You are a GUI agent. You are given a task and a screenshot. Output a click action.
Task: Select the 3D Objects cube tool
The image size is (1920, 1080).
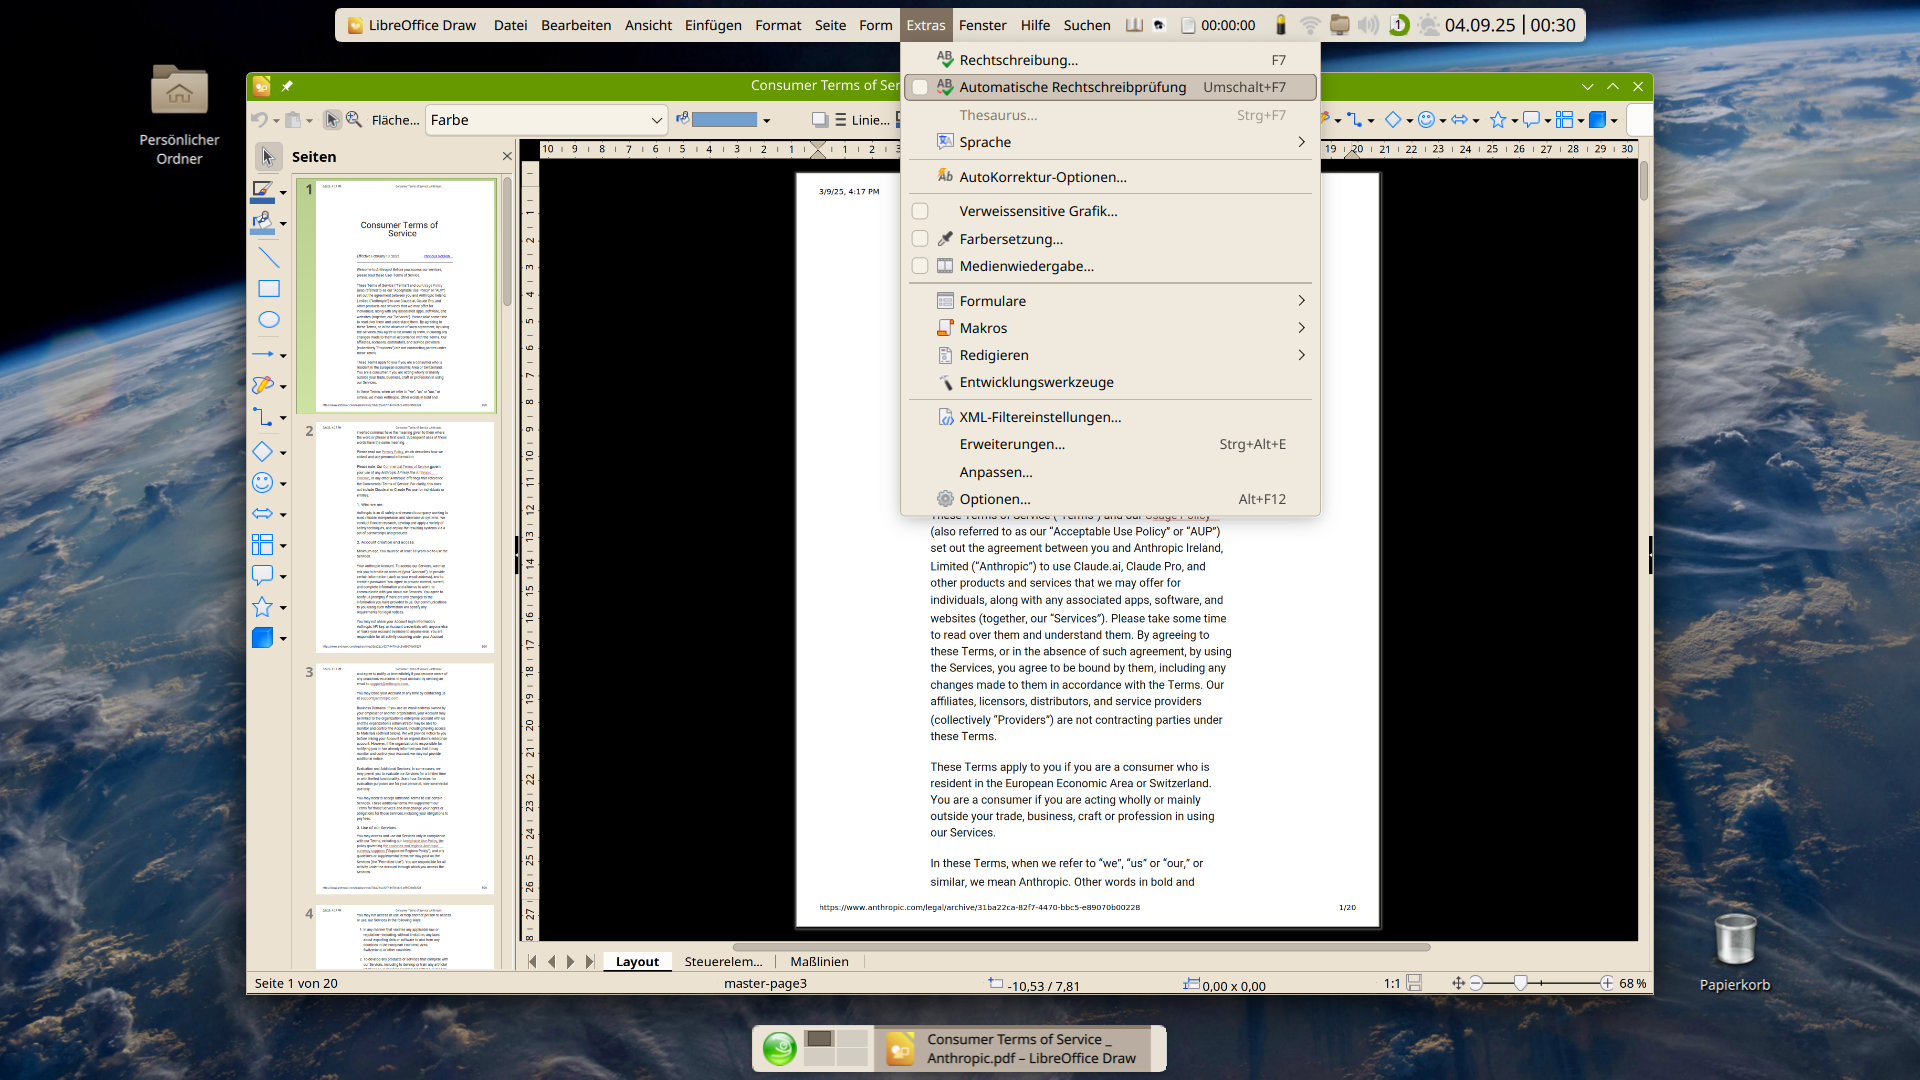click(262, 638)
